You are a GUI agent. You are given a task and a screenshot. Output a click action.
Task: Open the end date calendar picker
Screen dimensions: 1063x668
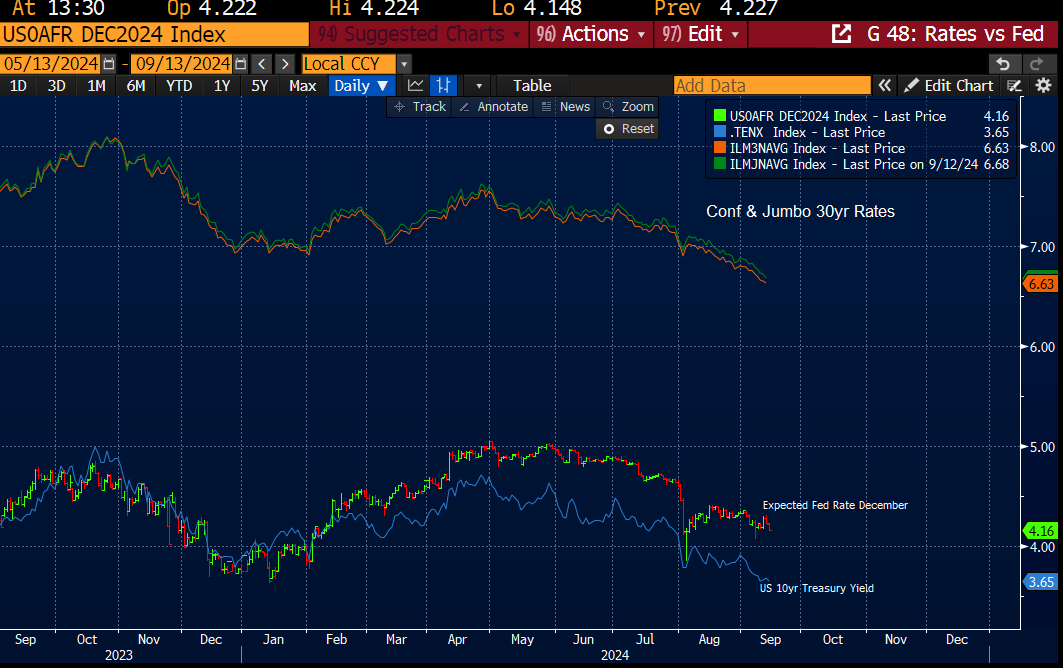(237, 63)
